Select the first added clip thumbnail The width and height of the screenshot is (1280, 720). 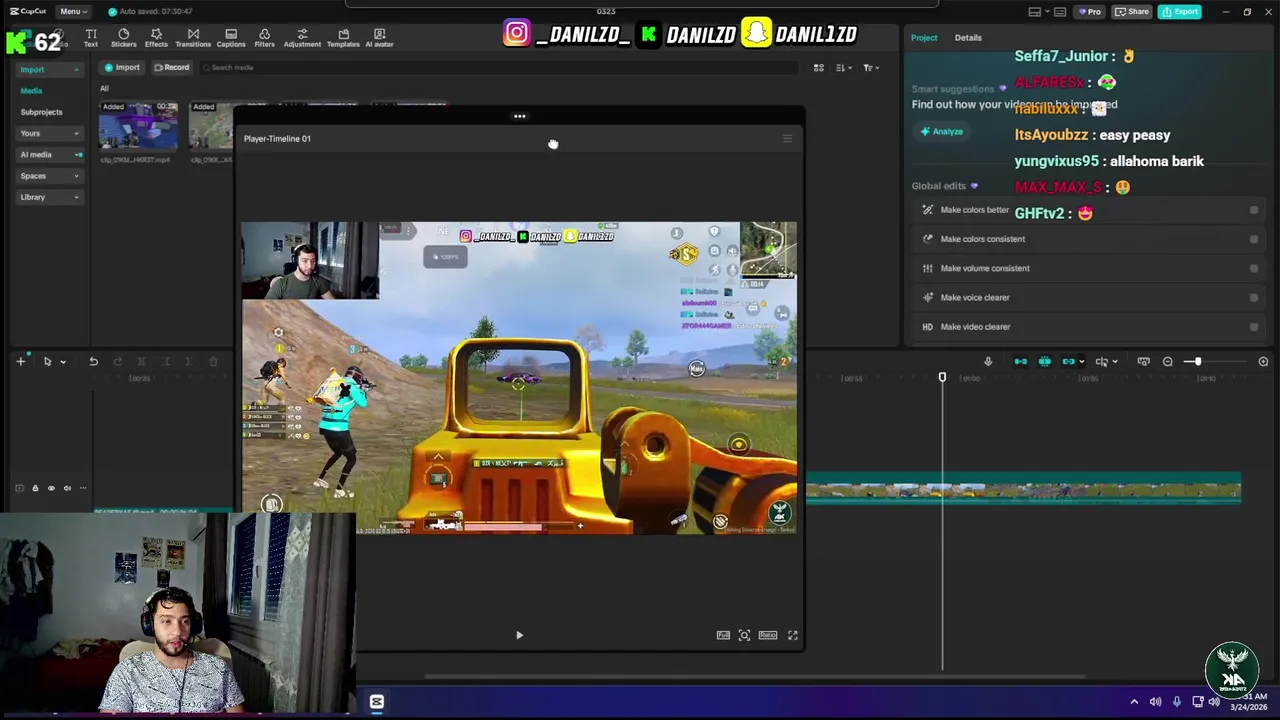(x=138, y=126)
